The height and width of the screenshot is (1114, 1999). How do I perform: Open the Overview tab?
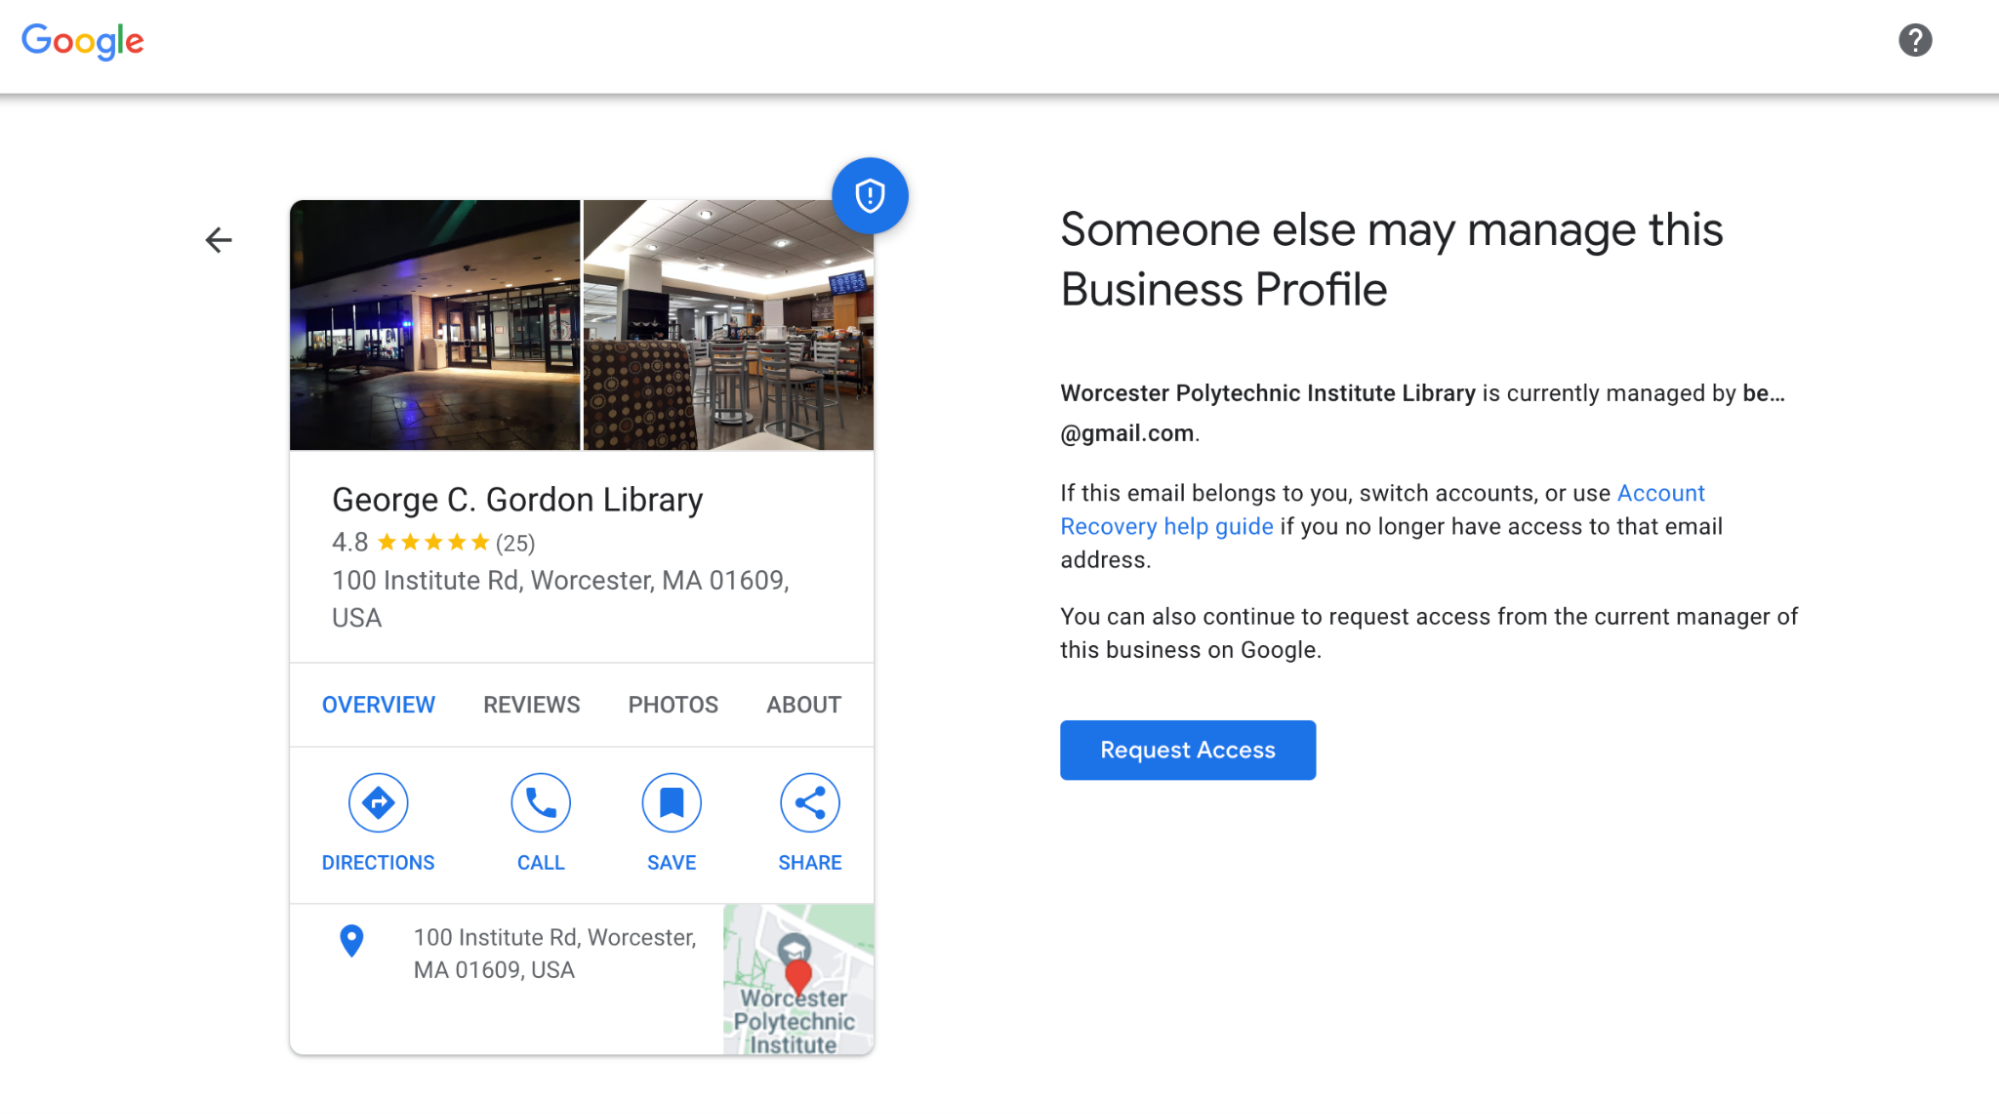[x=378, y=704]
